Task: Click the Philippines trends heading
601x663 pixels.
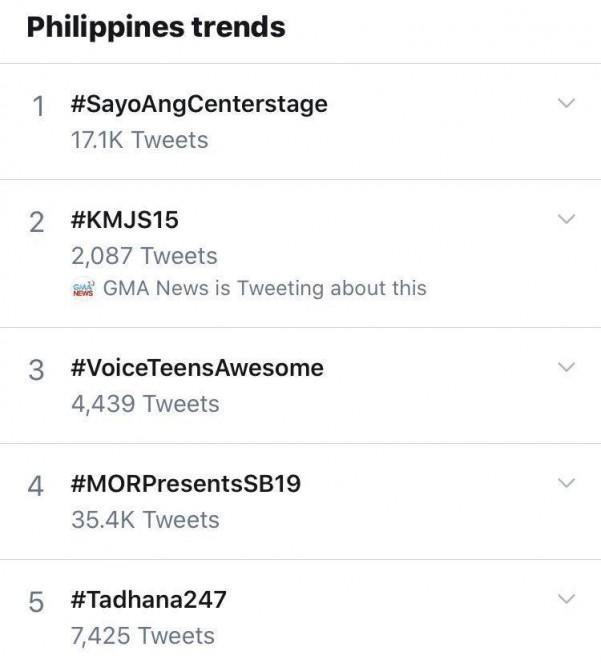Action: pos(156,27)
